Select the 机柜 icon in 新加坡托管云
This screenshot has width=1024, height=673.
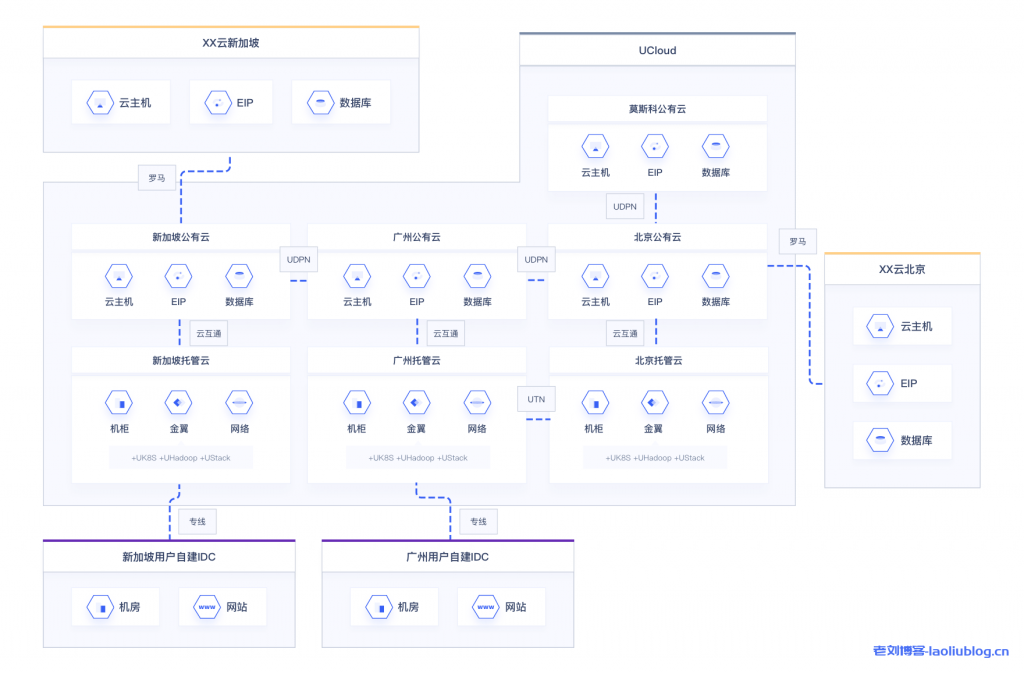pyautogui.click(x=119, y=403)
